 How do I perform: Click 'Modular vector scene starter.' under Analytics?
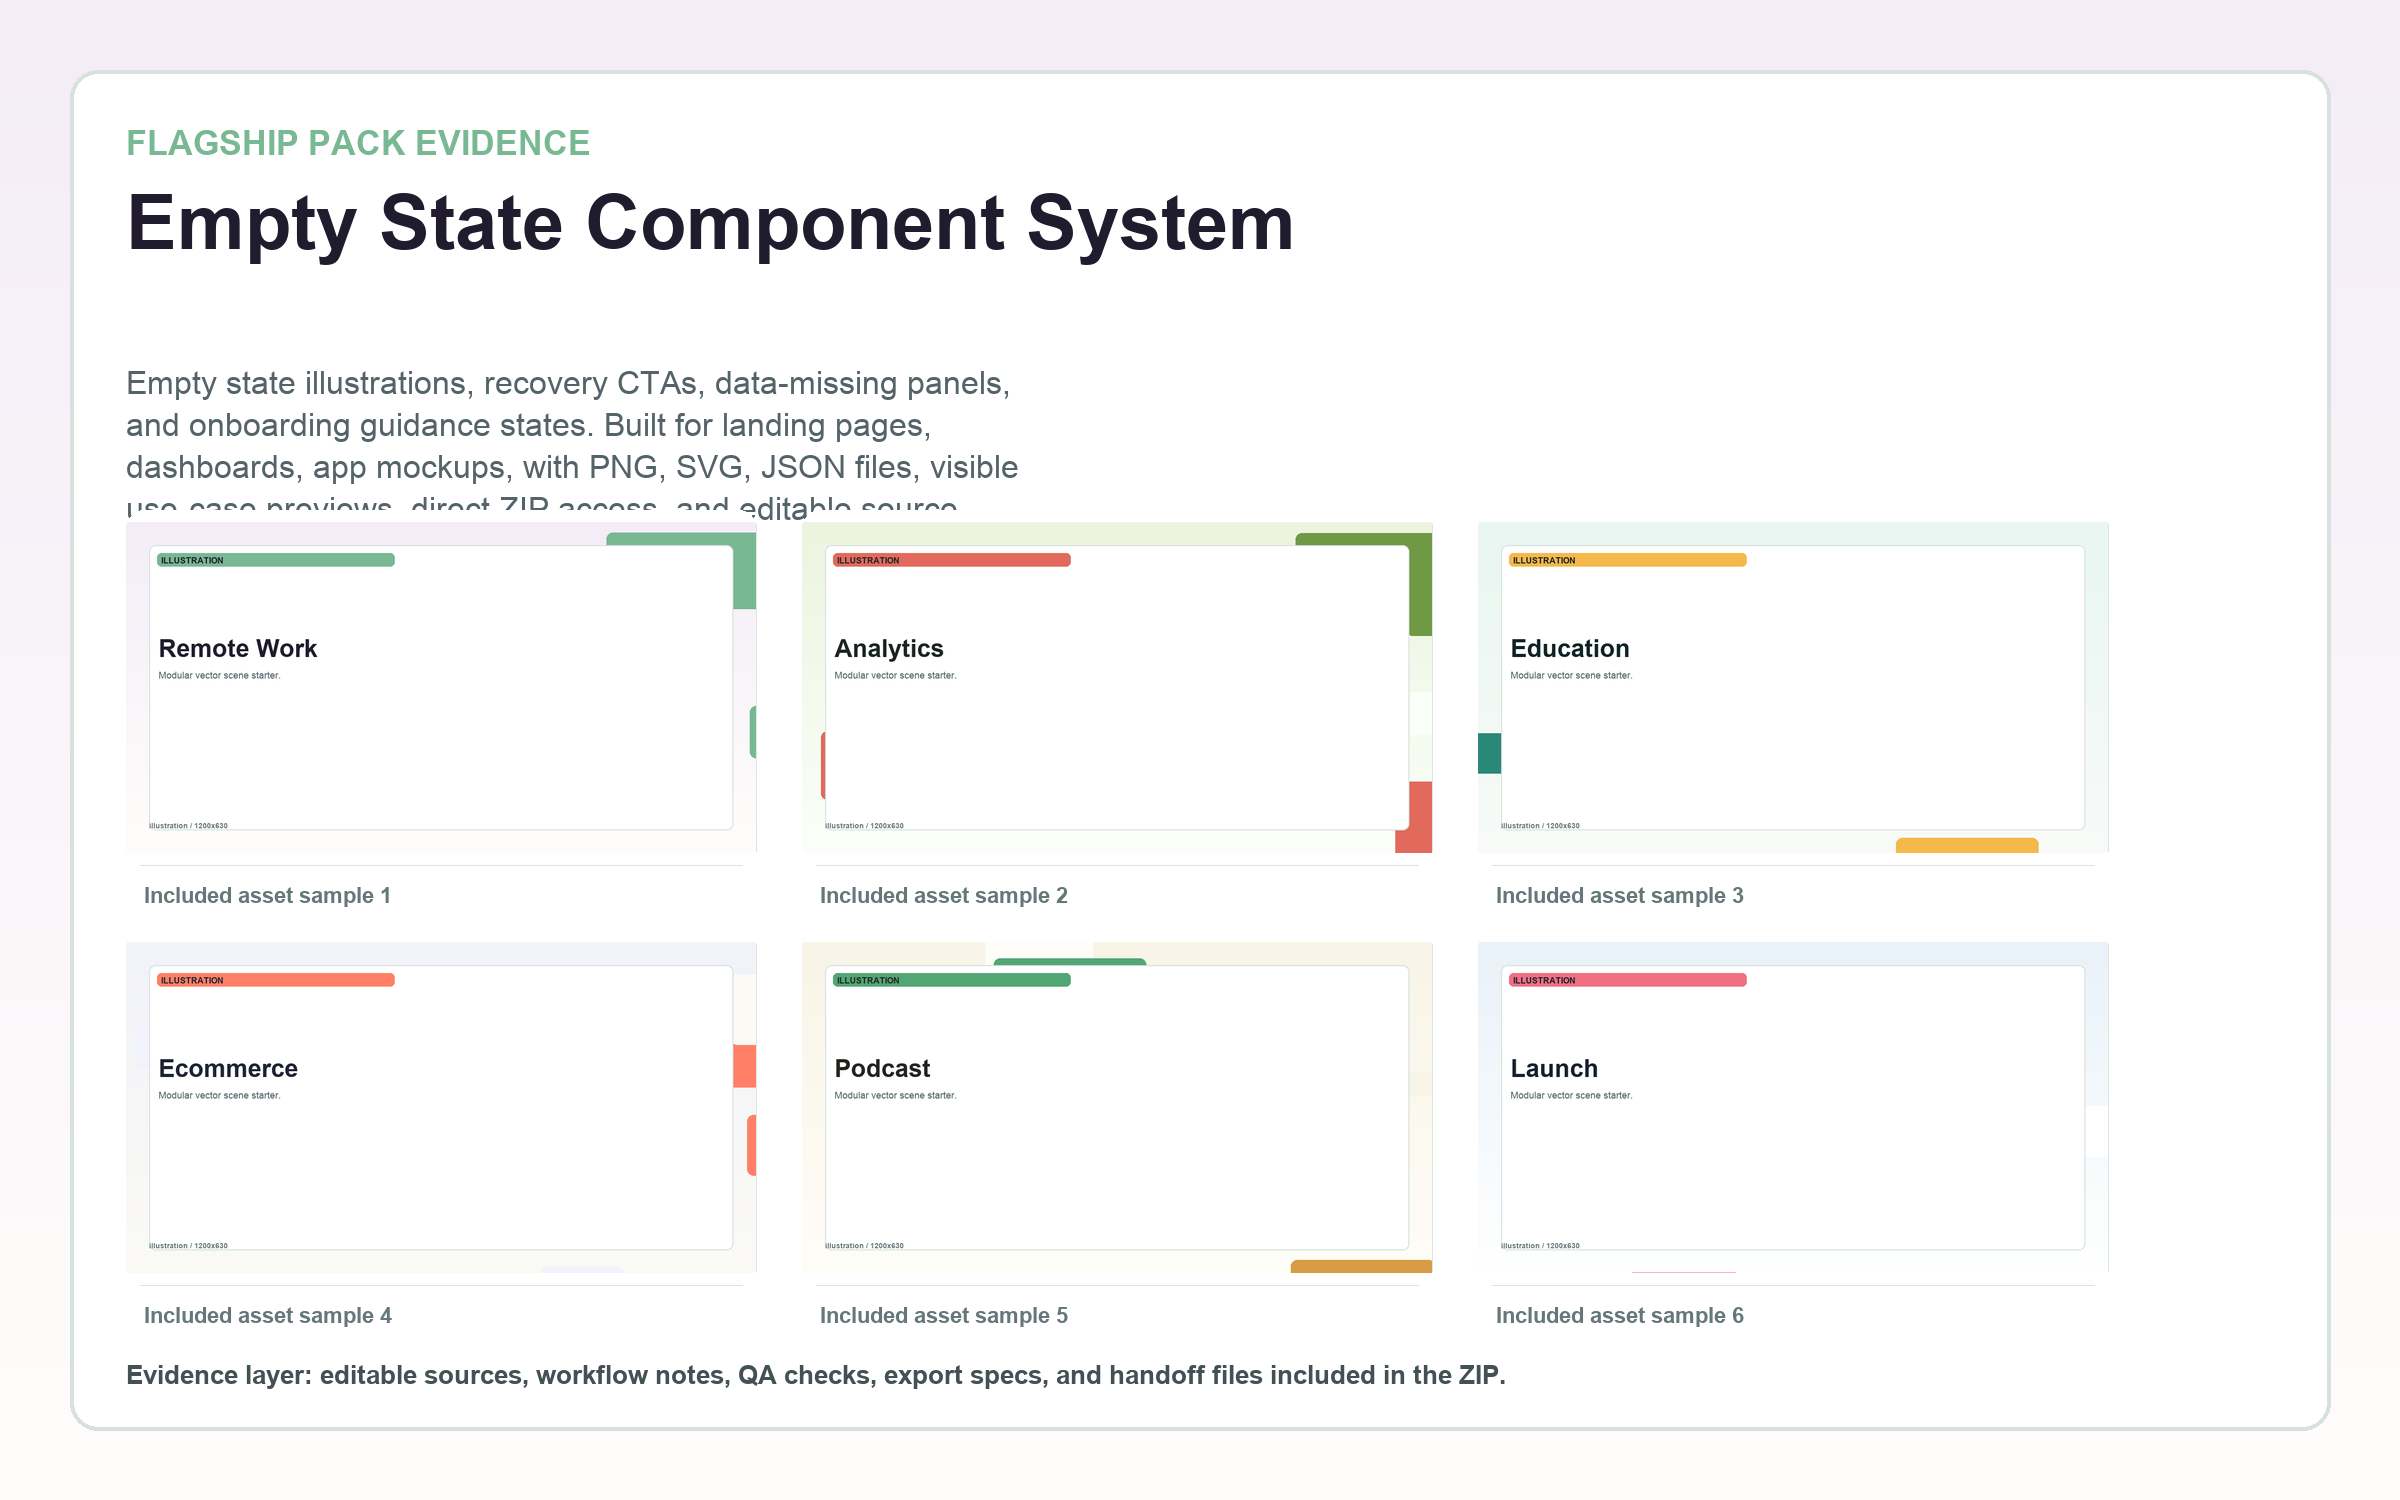[x=895, y=676]
